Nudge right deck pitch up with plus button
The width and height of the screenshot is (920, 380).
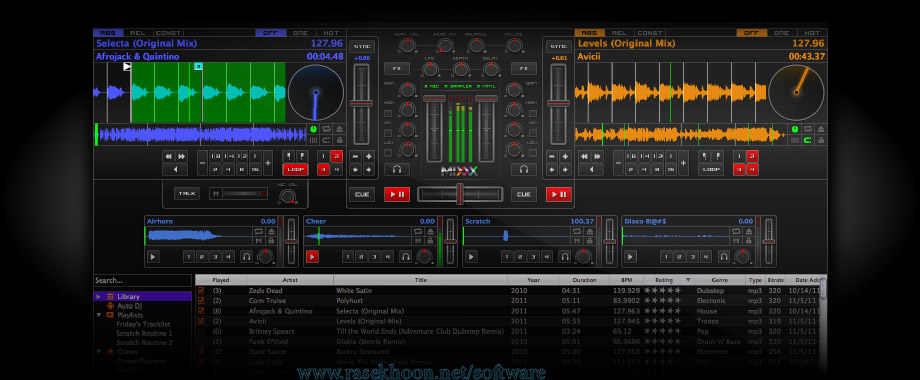[x=566, y=157]
